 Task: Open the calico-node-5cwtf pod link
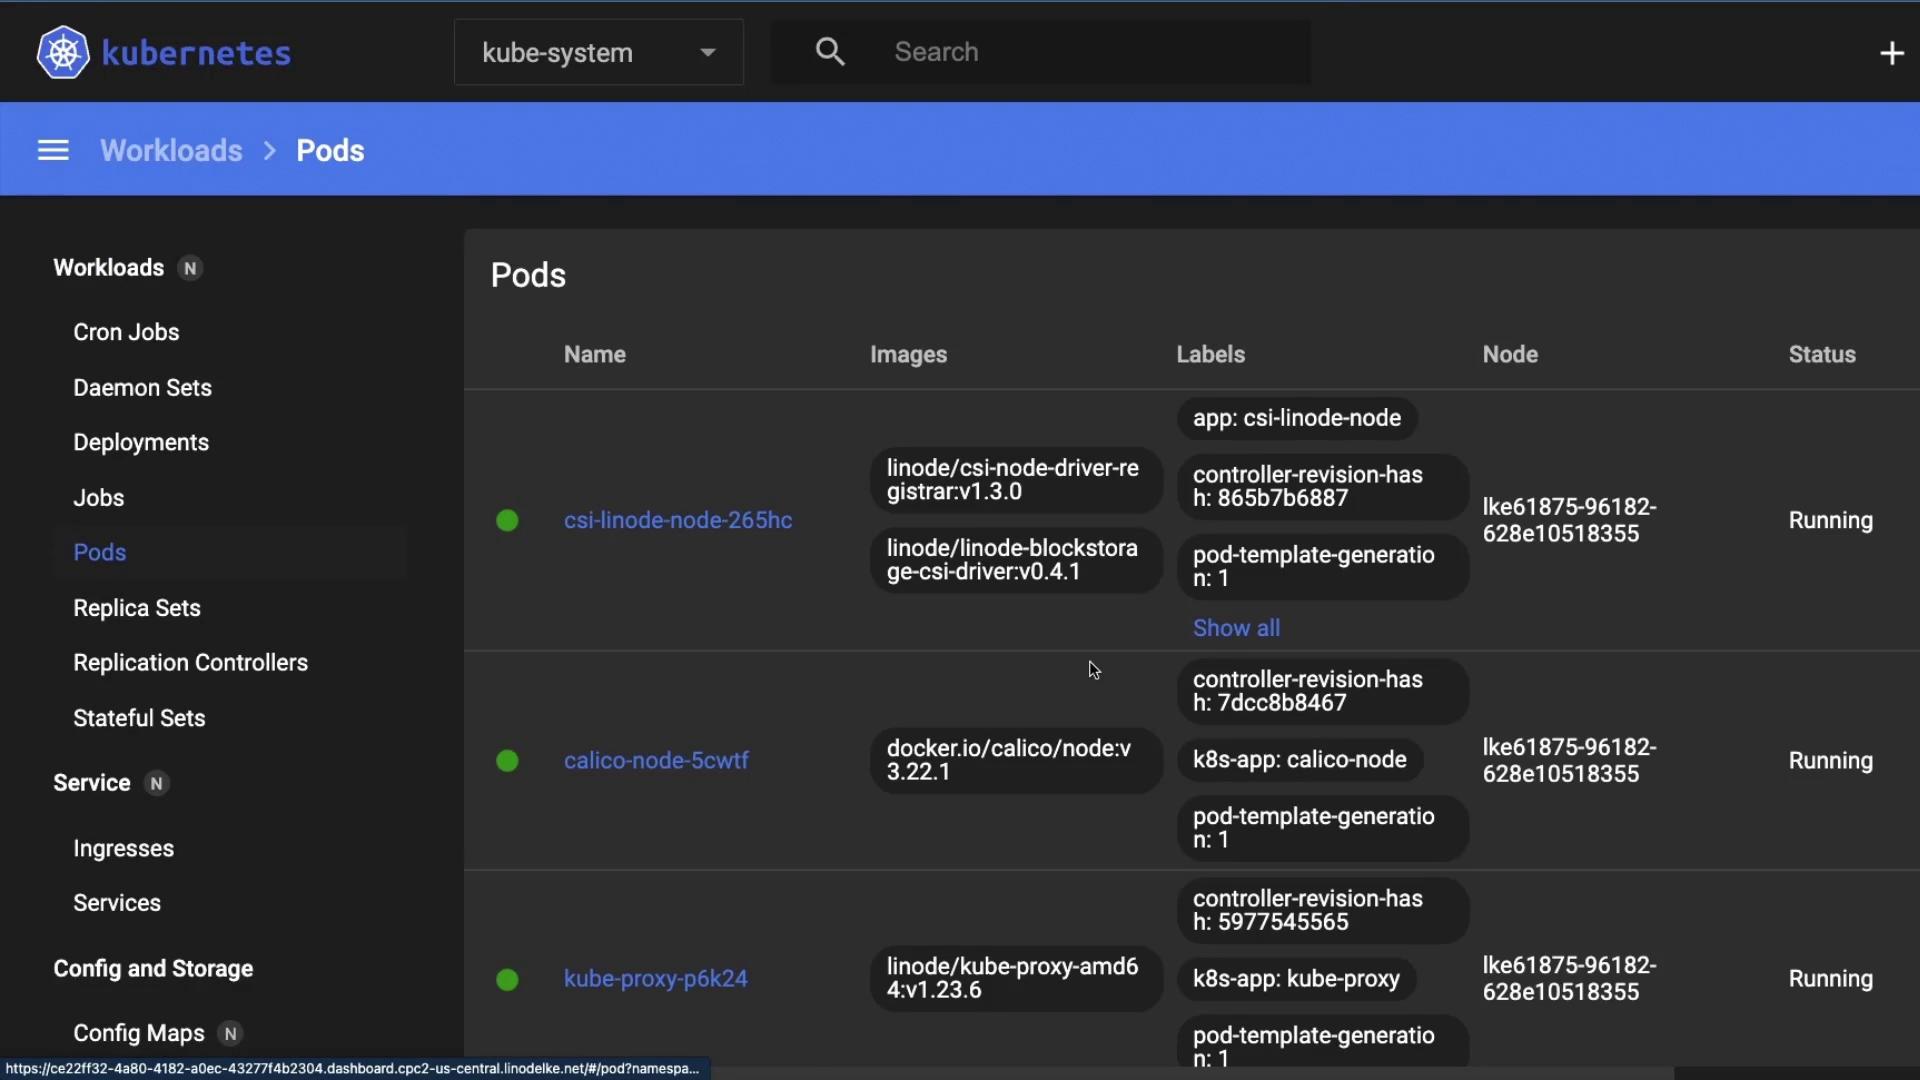coord(656,761)
